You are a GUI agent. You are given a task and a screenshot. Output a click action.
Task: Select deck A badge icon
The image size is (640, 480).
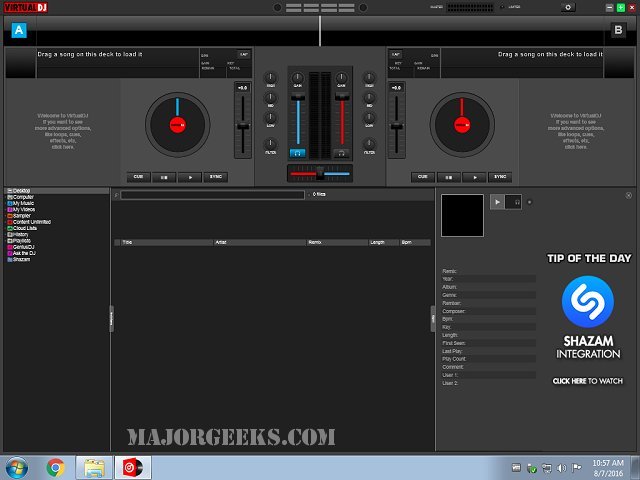tap(18, 31)
